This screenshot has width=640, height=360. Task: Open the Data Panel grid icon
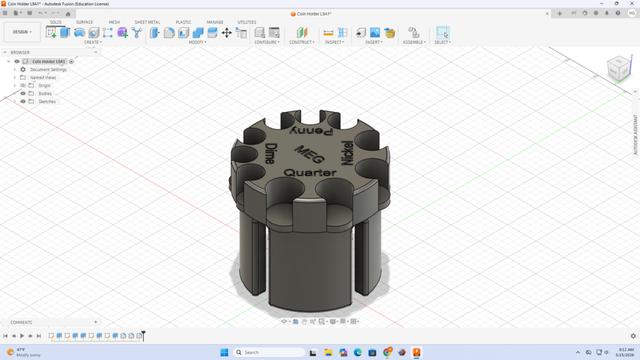point(5,13)
